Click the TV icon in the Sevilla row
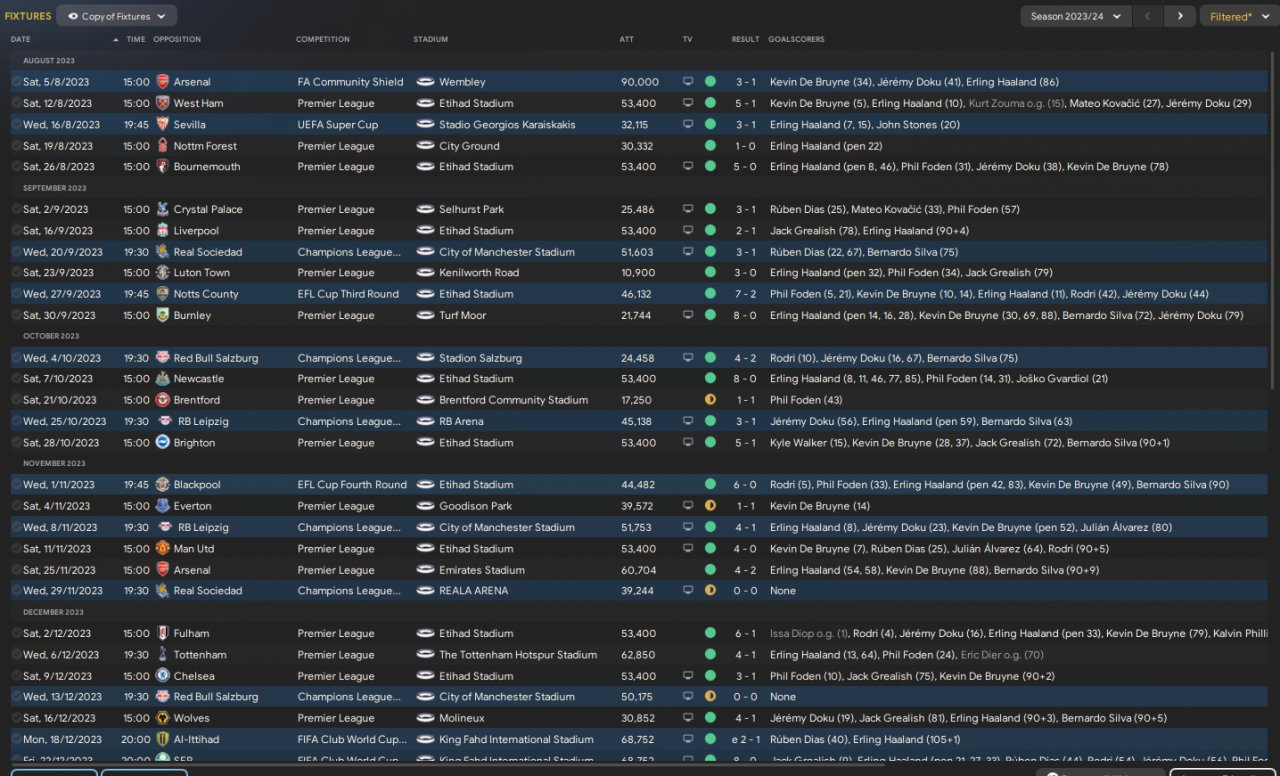 688,124
